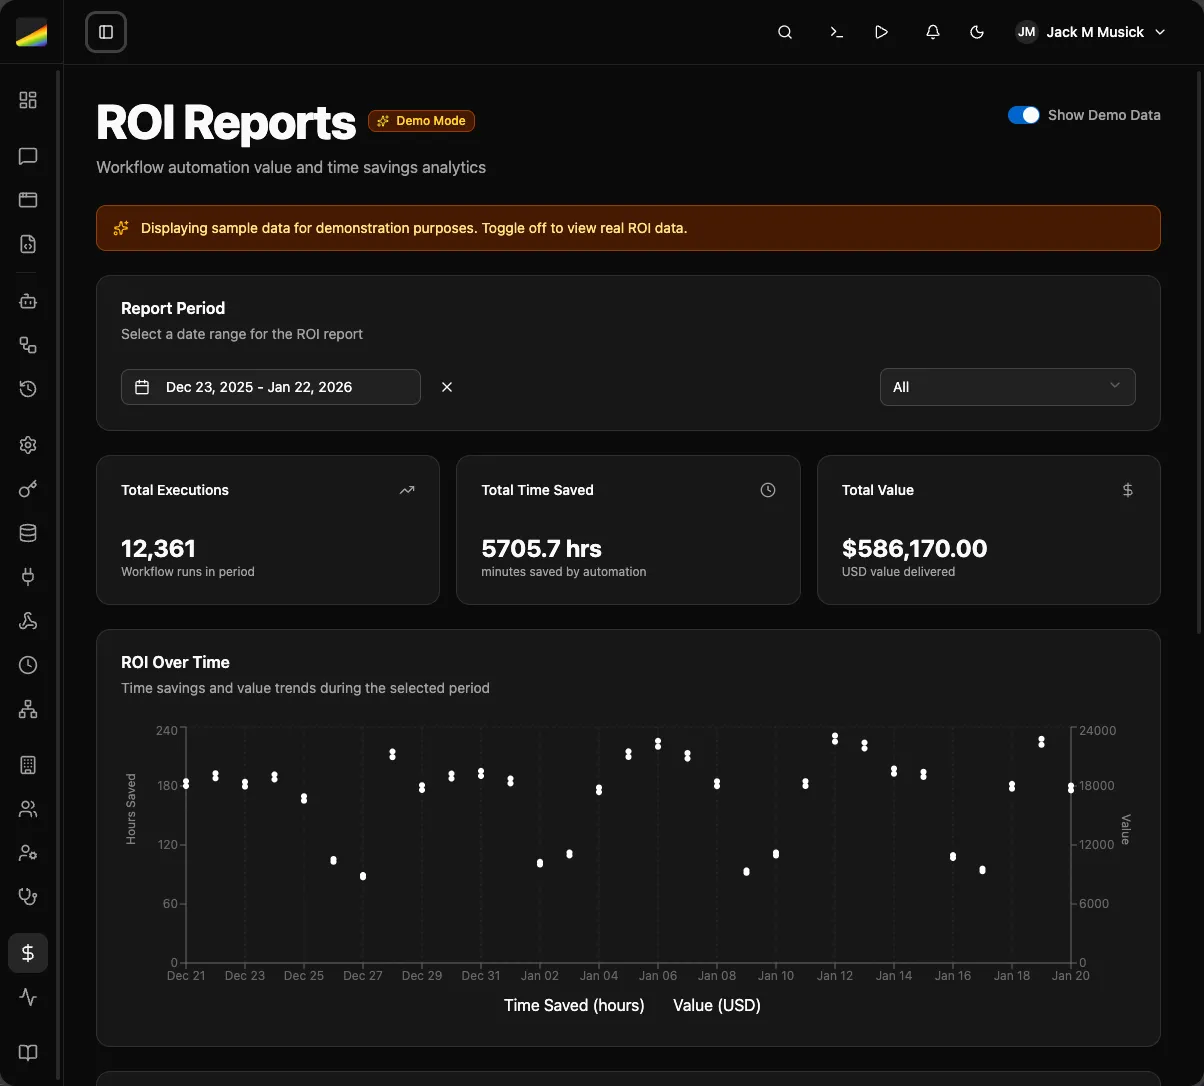
Task: Click the robot agent icon in sidebar
Action: tap(28, 301)
